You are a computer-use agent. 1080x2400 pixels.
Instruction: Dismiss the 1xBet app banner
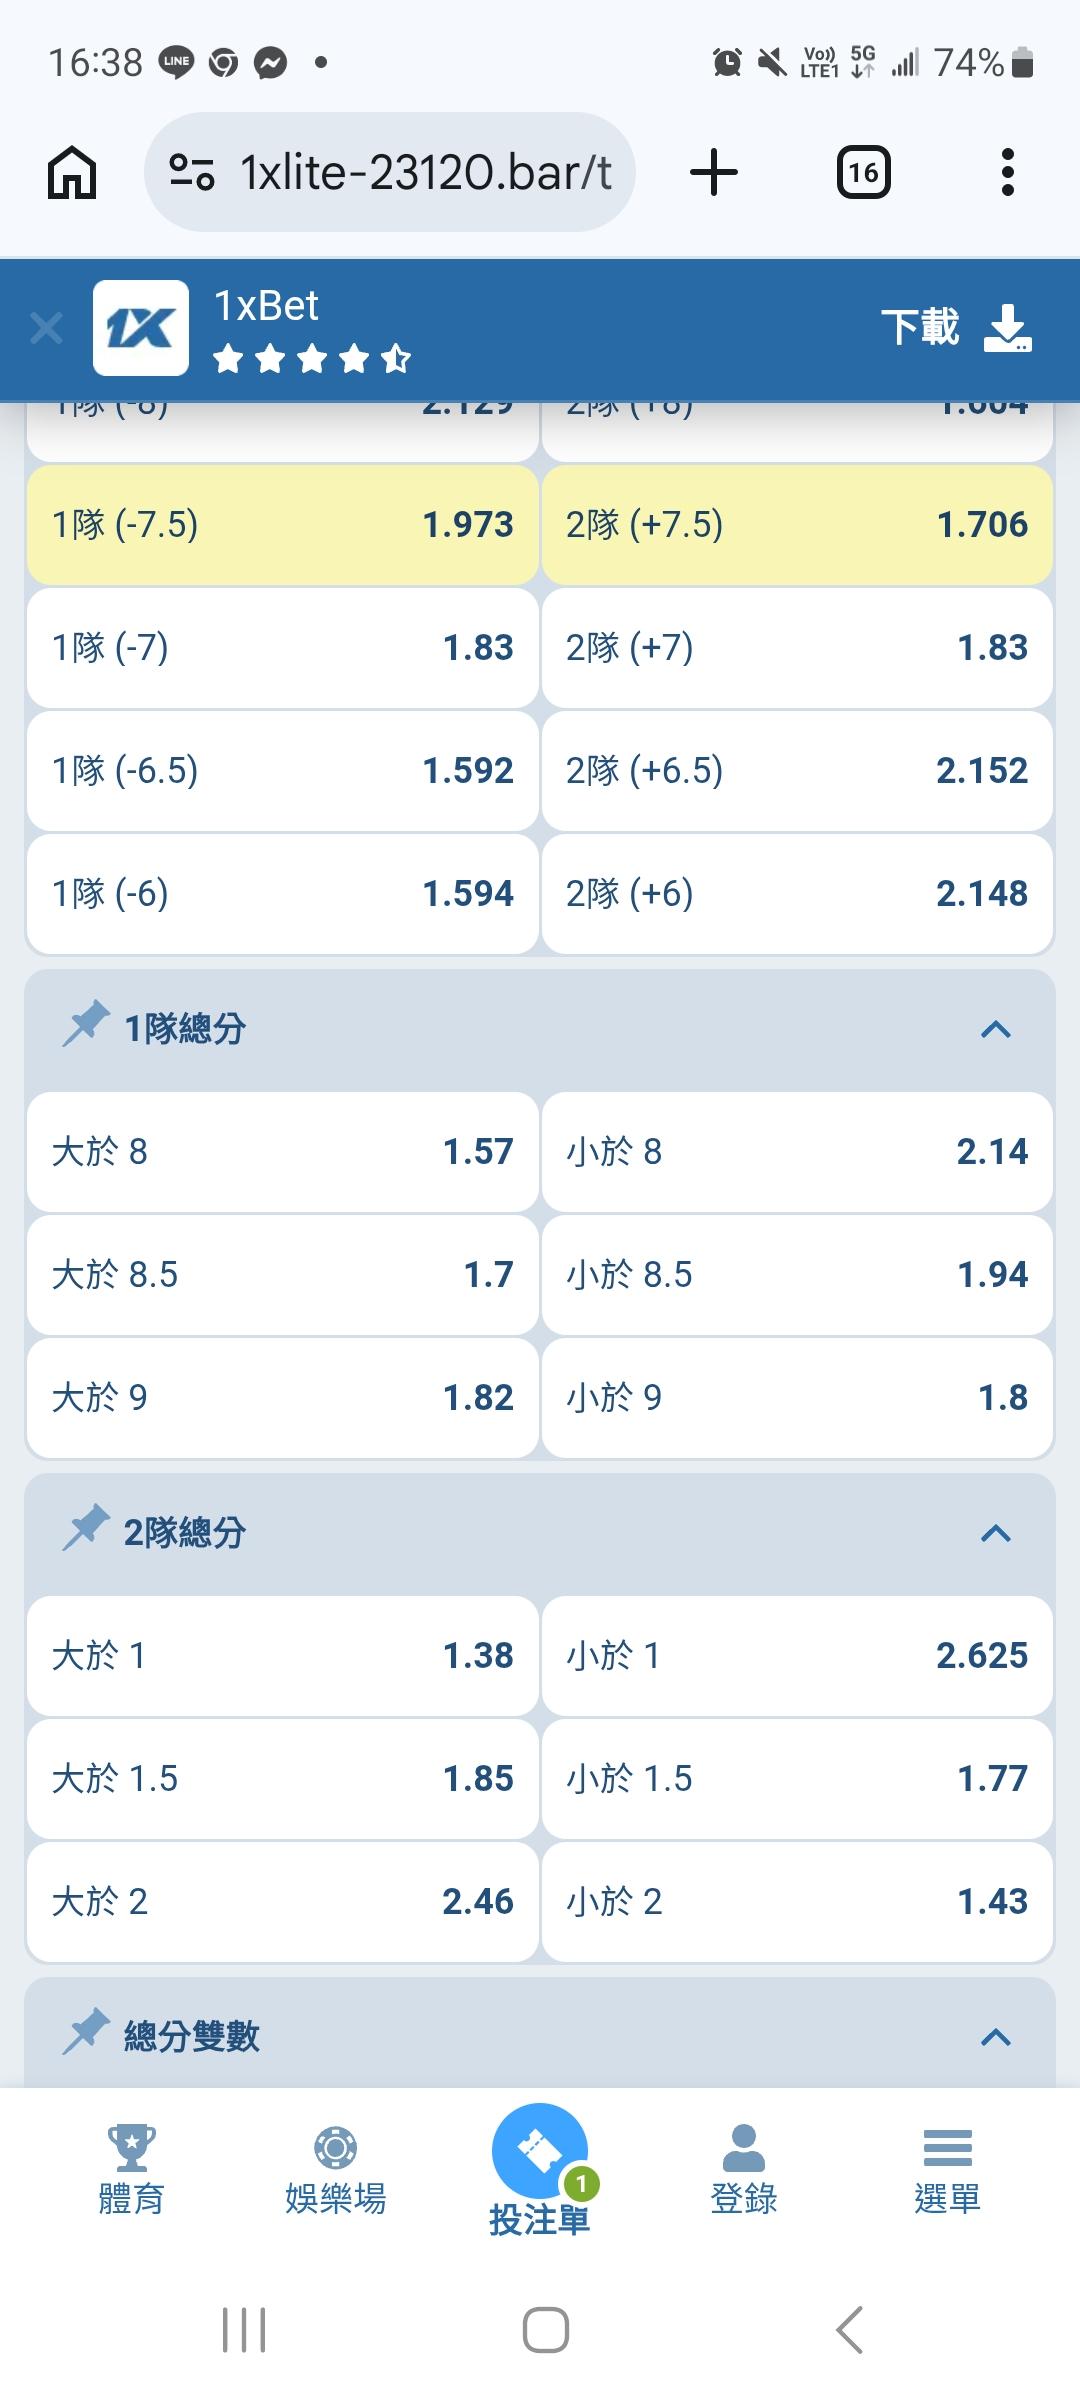[46, 328]
